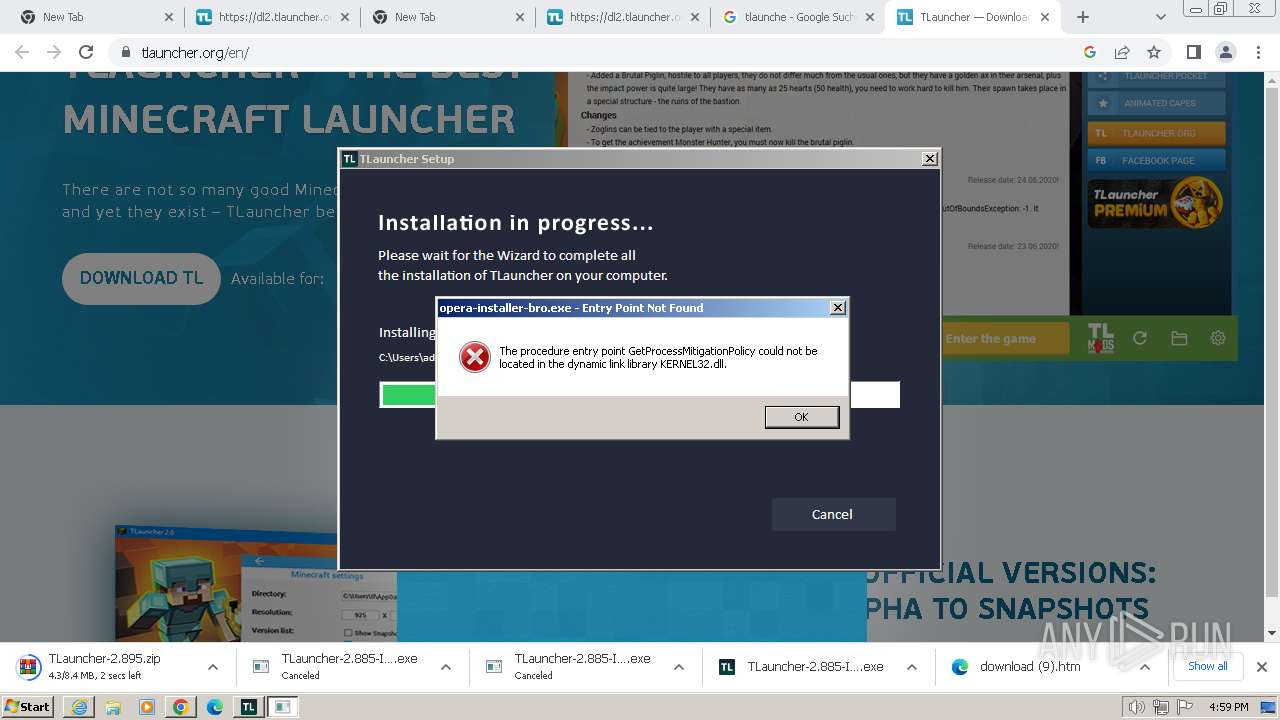Click the refresh icon in the launcher bar

(1139, 338)
